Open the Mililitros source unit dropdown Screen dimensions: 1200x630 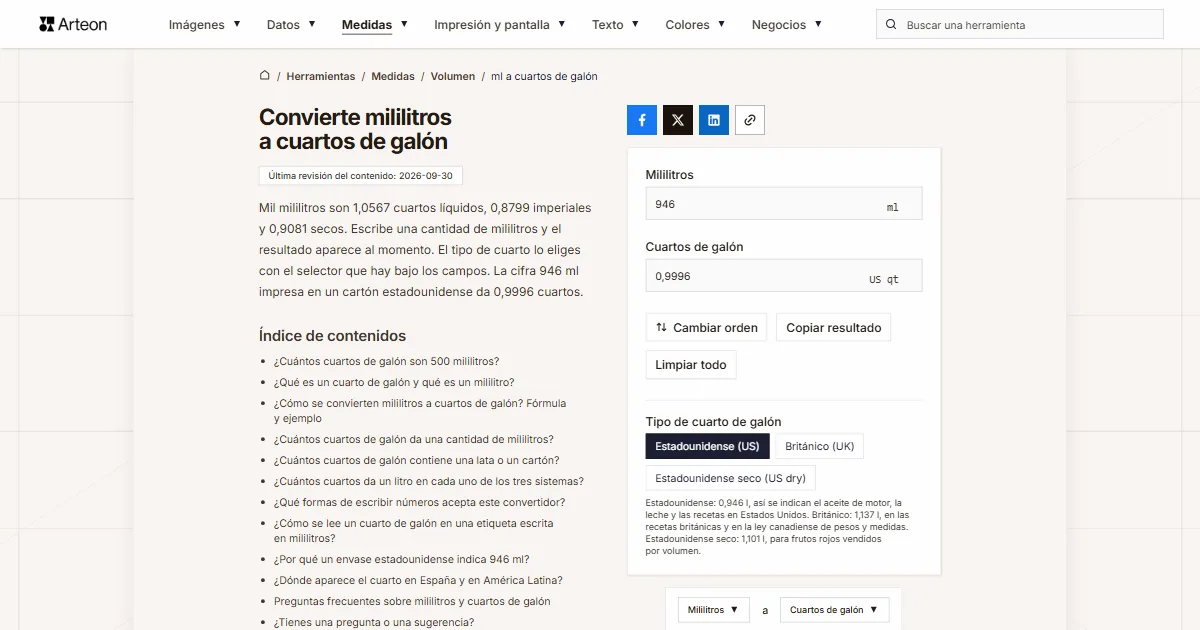[x=714, y=610]
